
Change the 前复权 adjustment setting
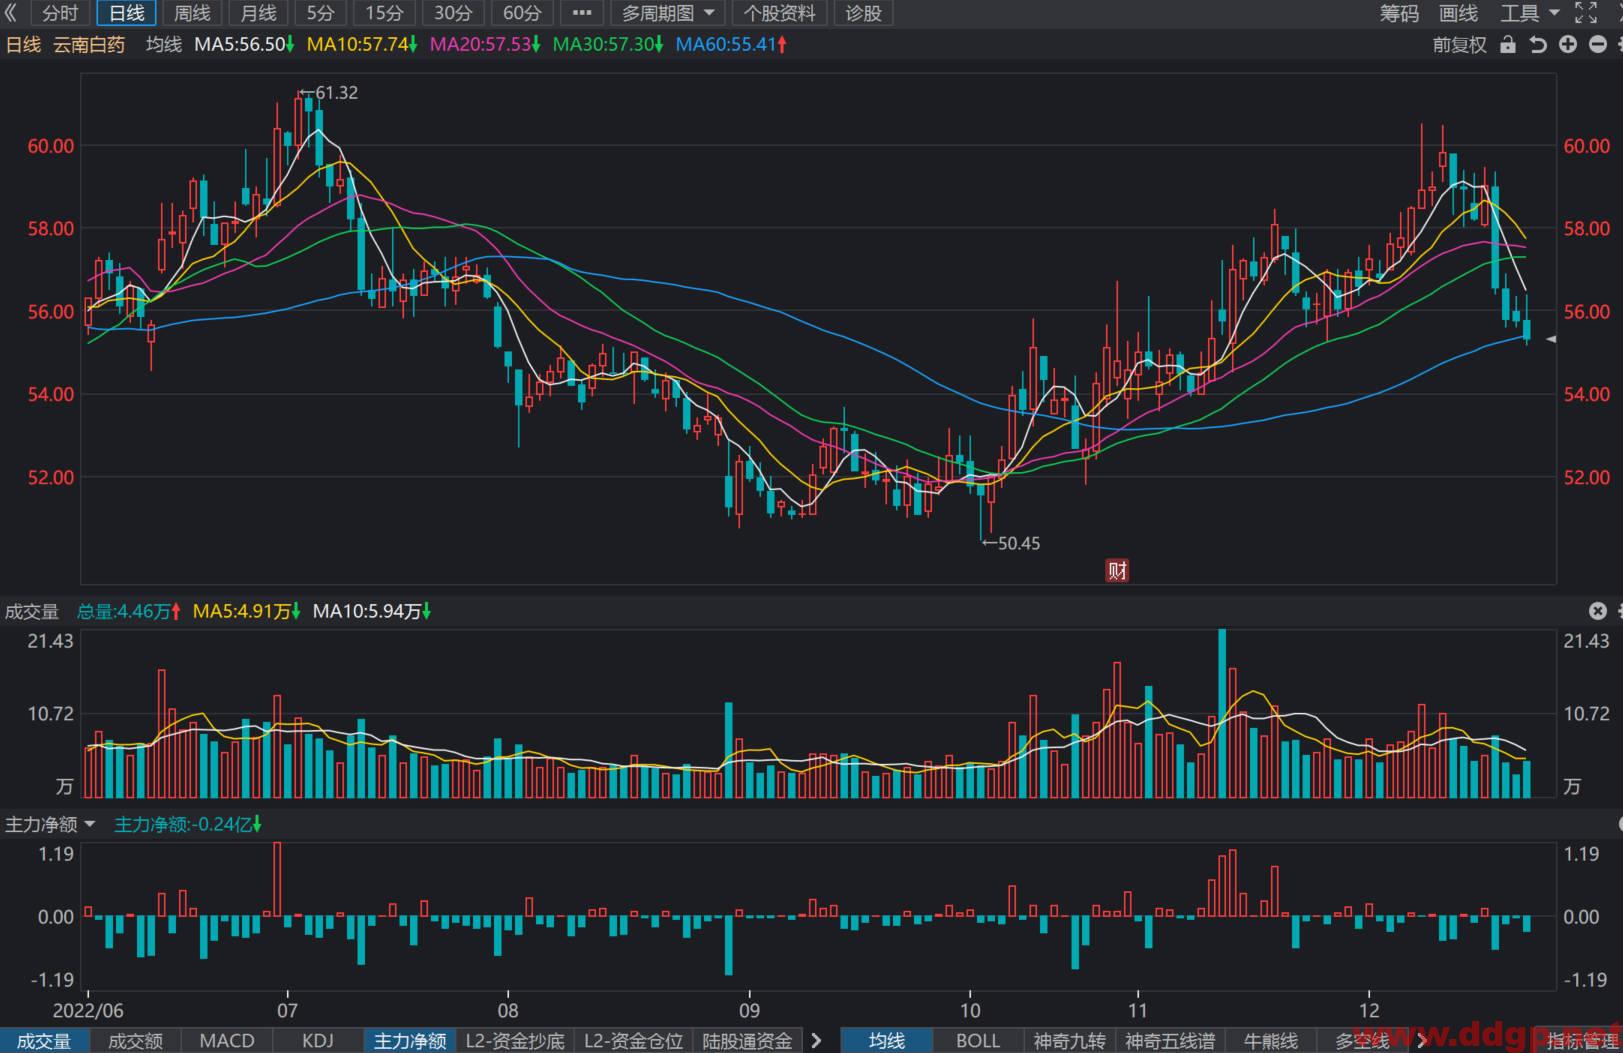coord(1459,45)
